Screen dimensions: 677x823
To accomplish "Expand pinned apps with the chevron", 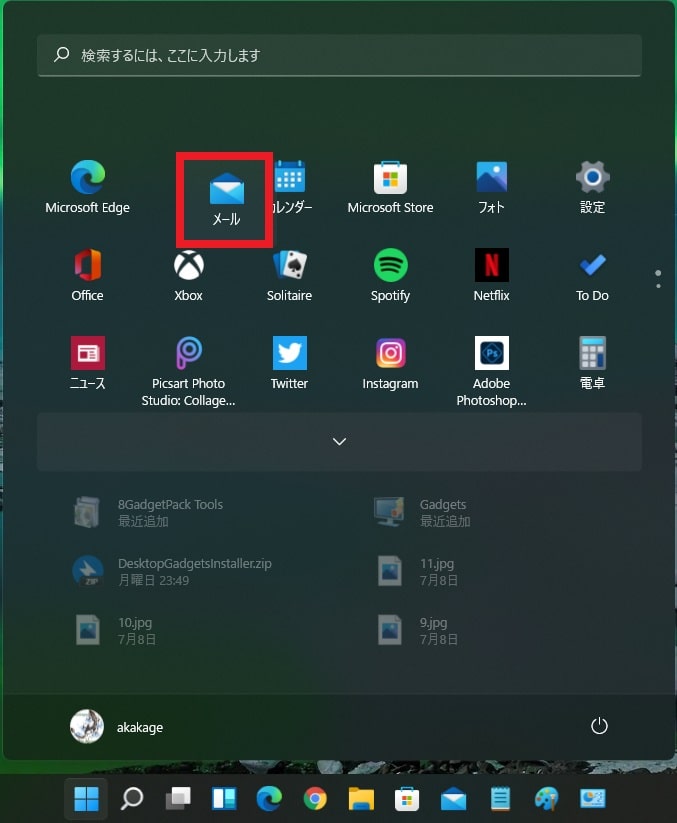I will 339,441.
